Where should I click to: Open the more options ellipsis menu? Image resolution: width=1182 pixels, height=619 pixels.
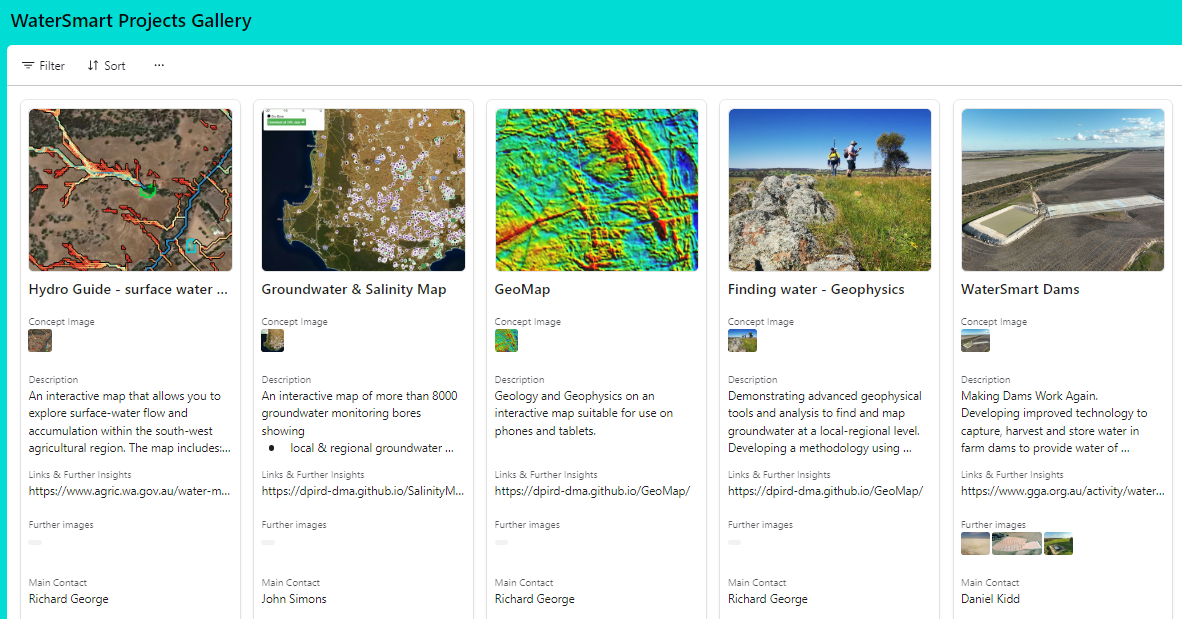[x=159, y=66]
